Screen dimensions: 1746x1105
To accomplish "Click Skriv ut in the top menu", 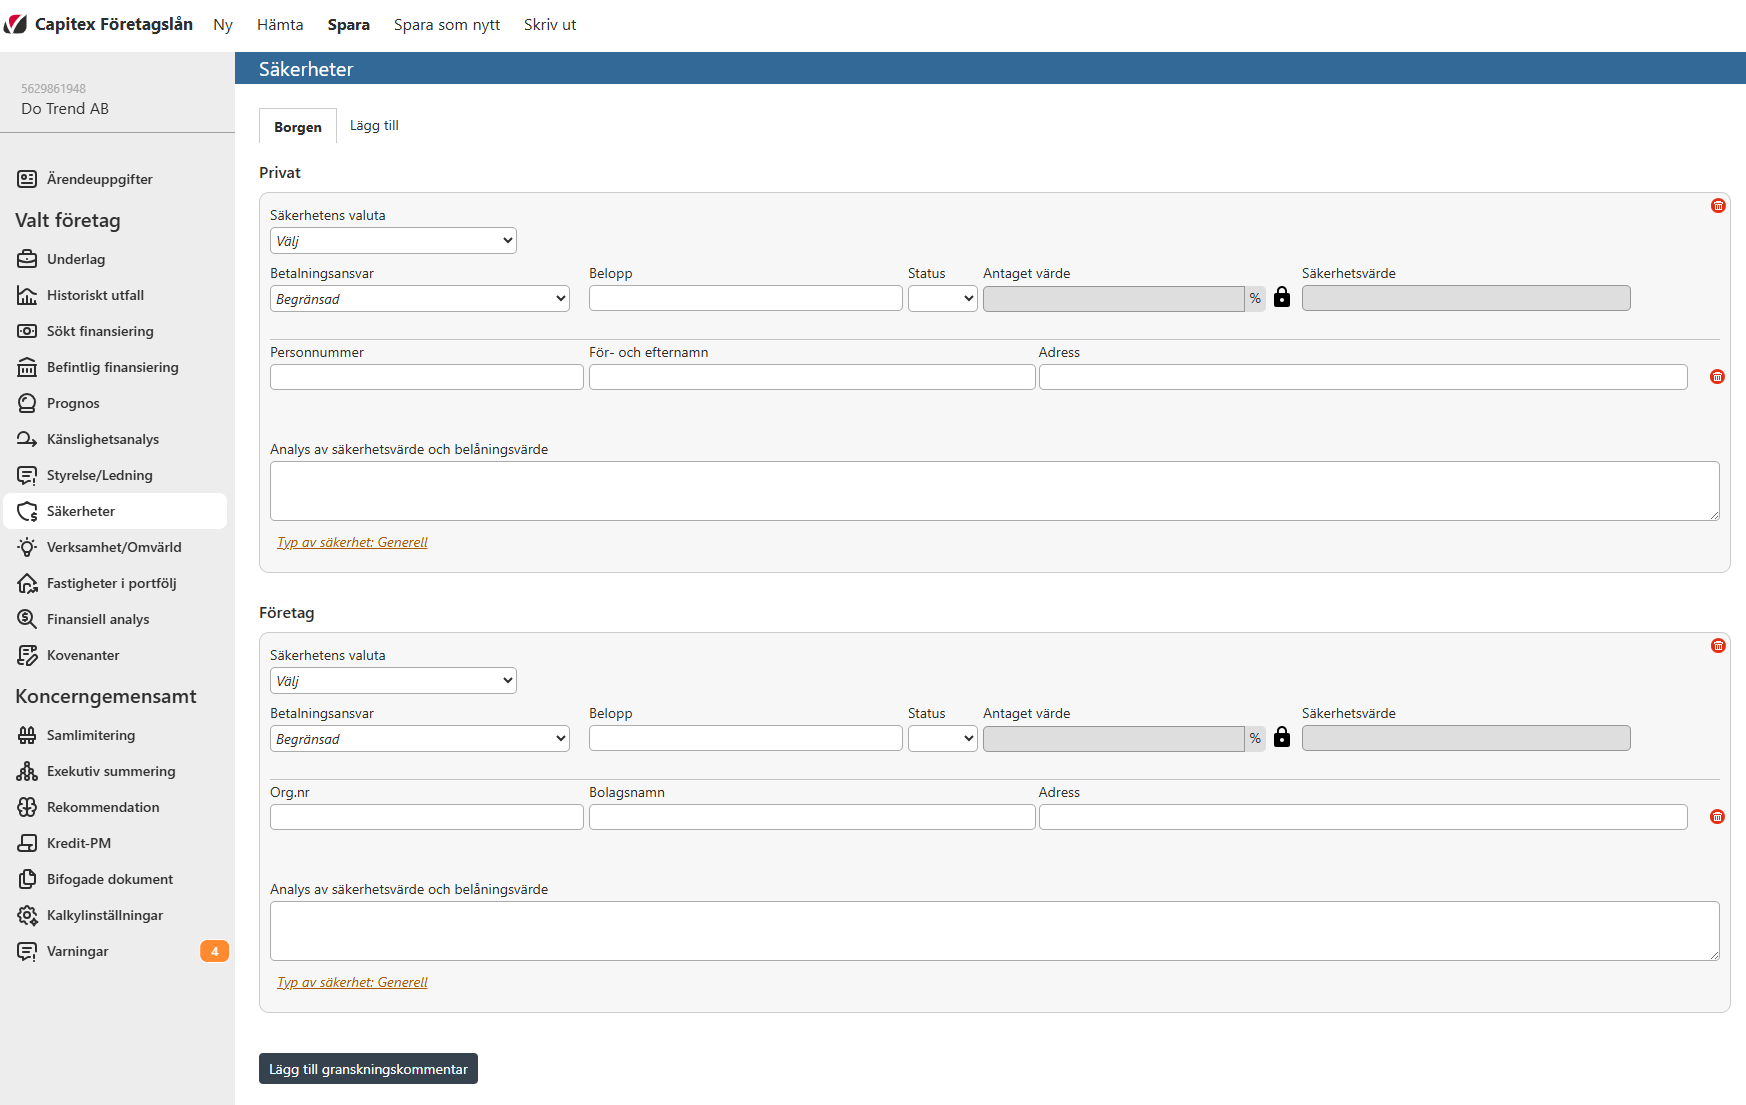I will 550,24.
